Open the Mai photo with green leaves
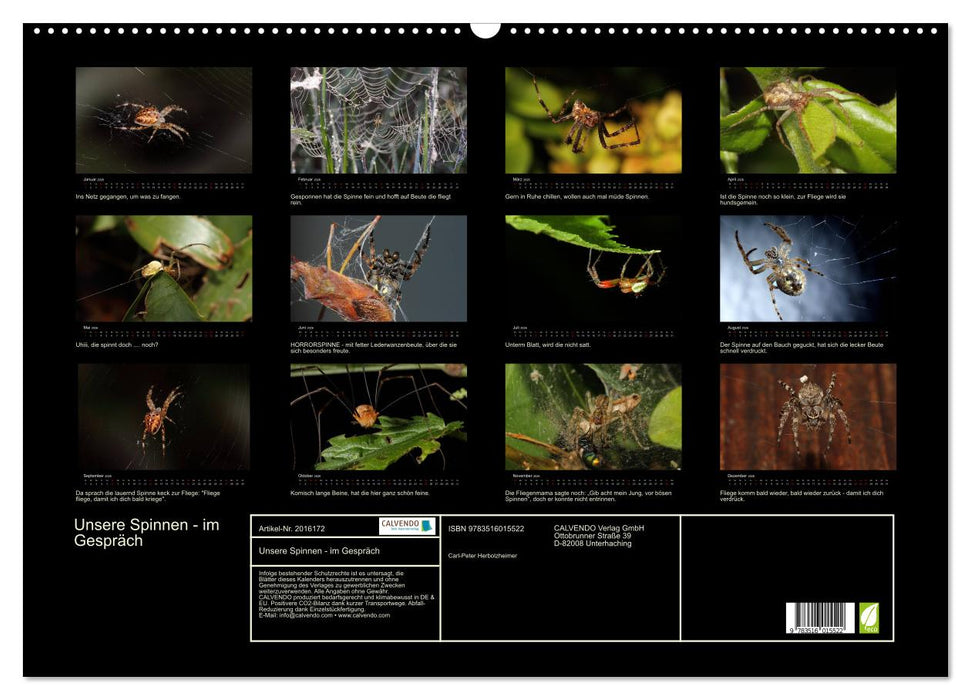The width and height of the screenshot is (971, 700). (164, 268)
